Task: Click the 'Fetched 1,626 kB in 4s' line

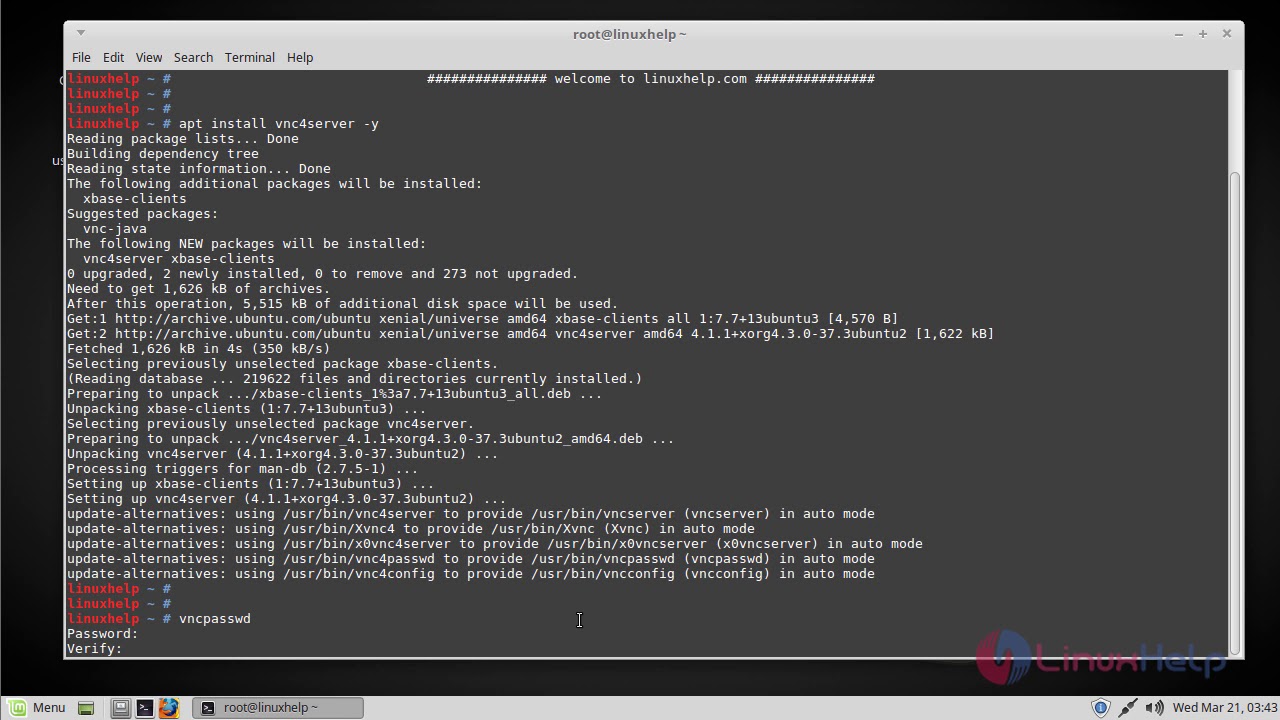Action: point(199,349)
